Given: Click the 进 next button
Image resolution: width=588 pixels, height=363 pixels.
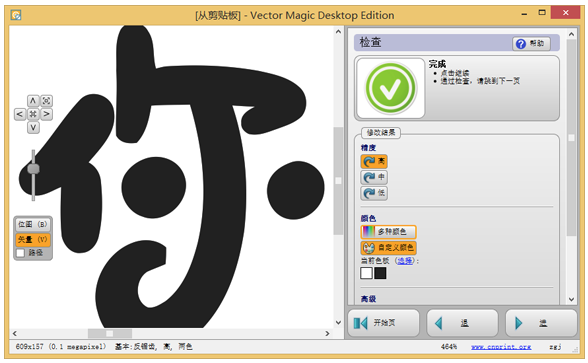Looking at the screenshot, I should (541, 323).
